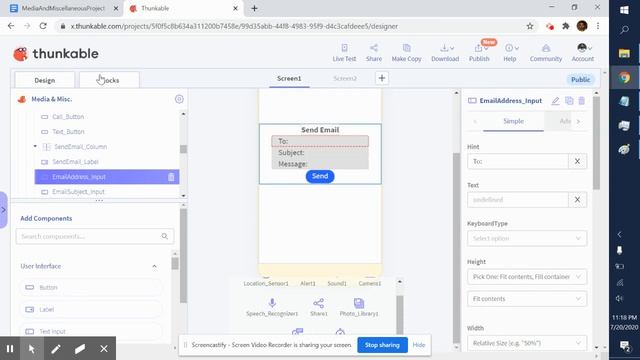Open Windows Start menu
640x360 pixels.
coord(624,10)
